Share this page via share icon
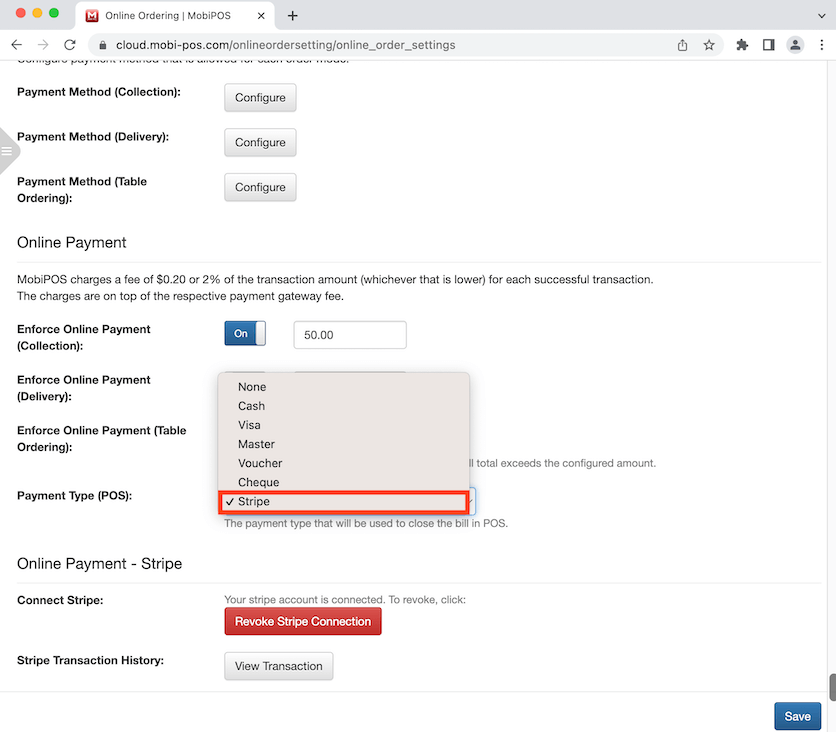836x732 pixels. [682, 45]
